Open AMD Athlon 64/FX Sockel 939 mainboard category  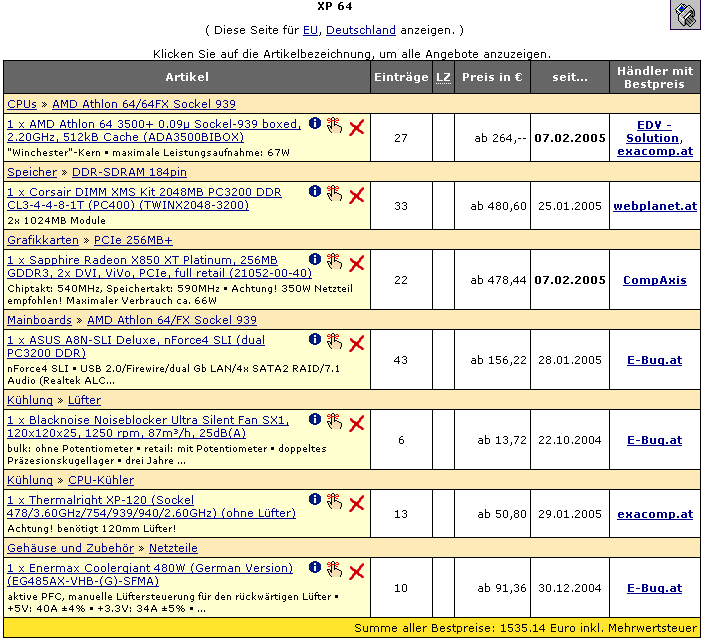coord(172,320)
